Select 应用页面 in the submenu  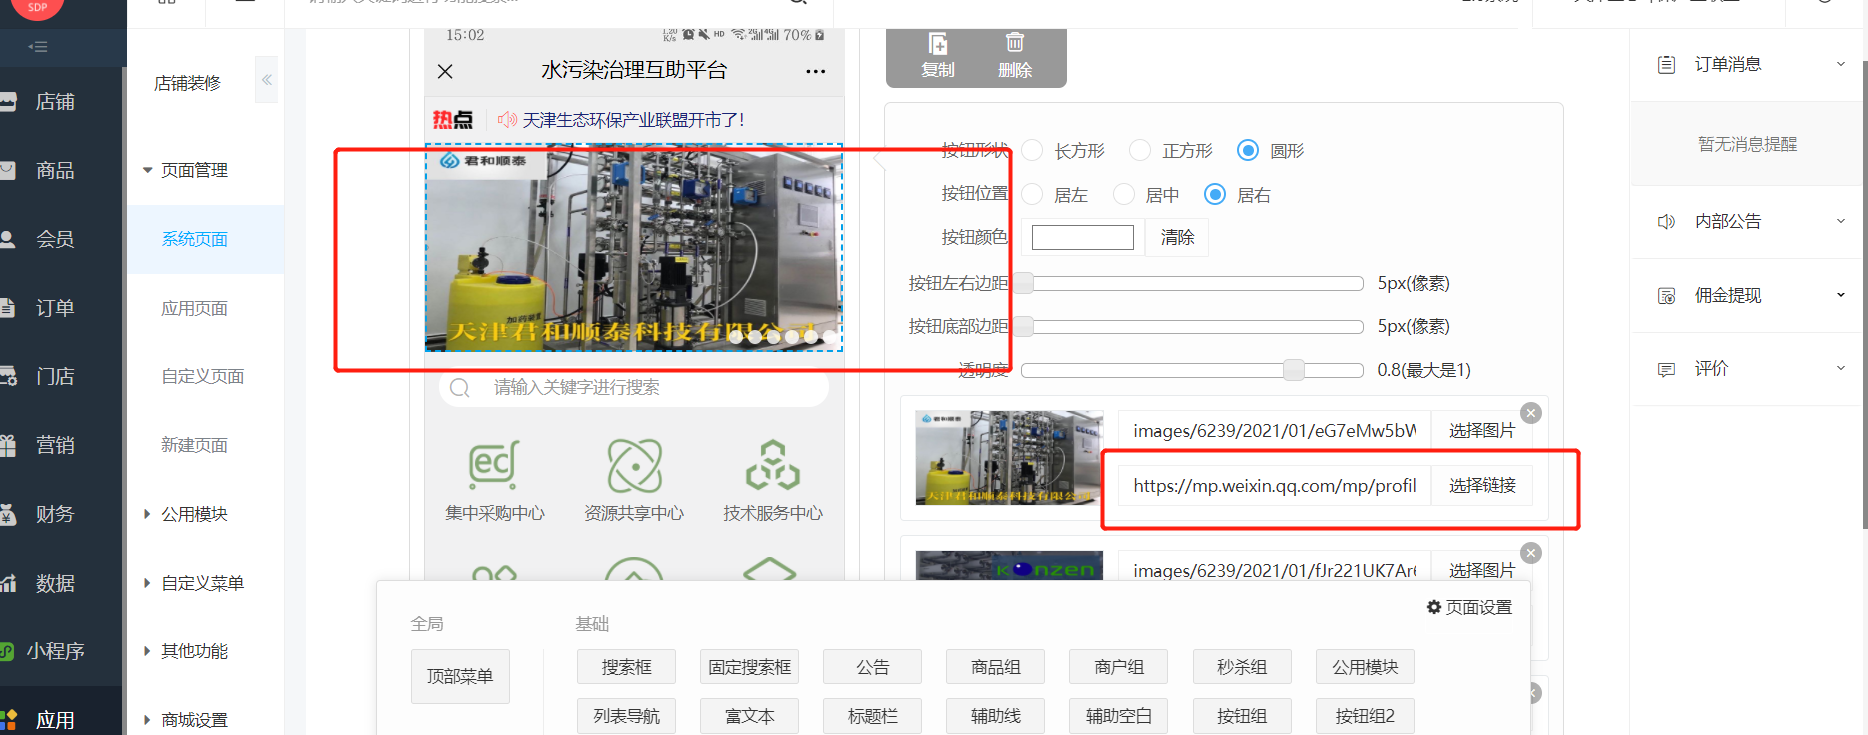click(x=195, y=308)
